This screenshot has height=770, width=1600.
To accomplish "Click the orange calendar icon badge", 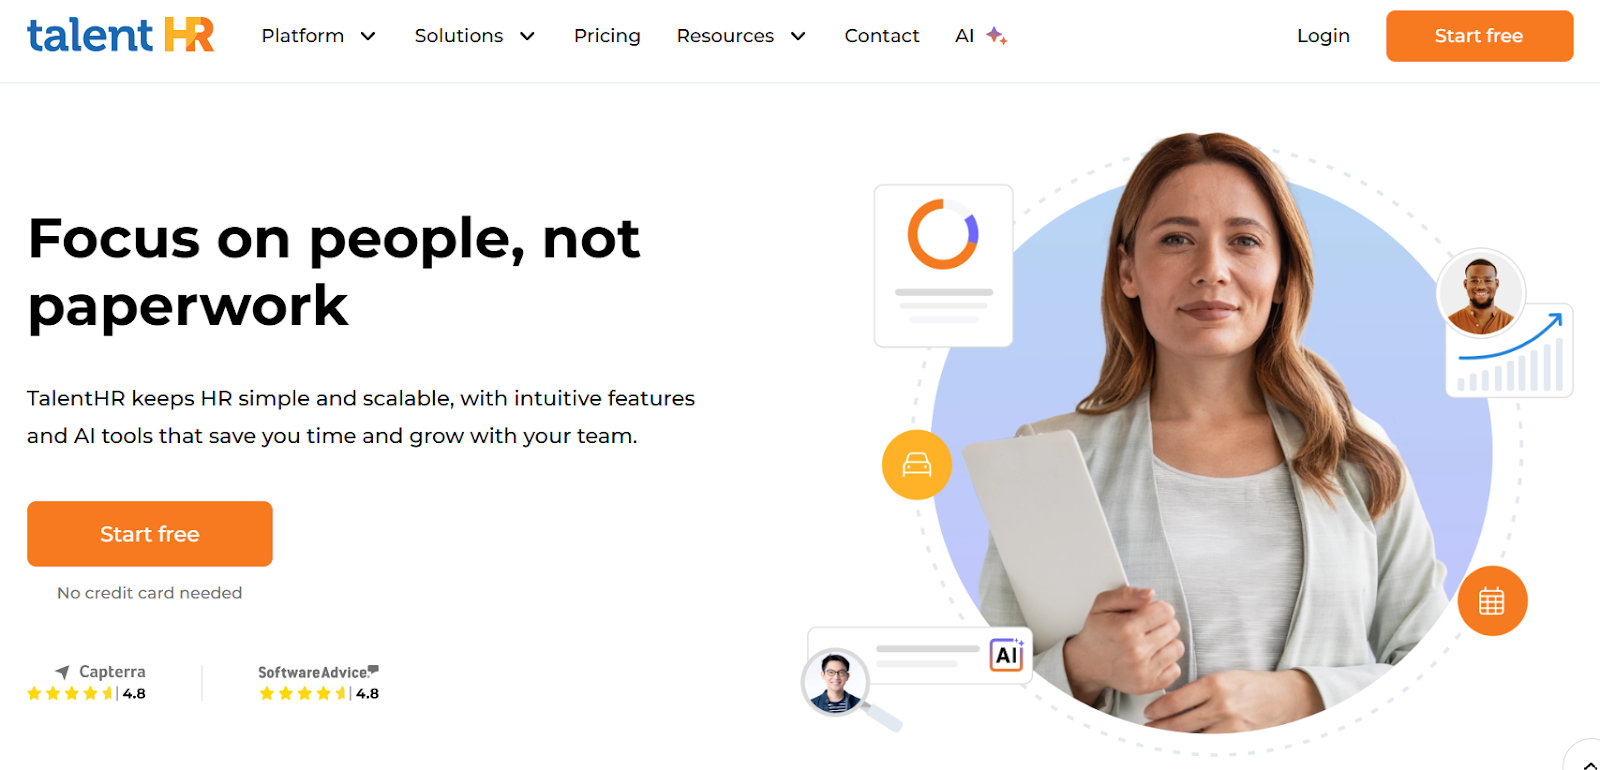I will [x=1492, y=601].
